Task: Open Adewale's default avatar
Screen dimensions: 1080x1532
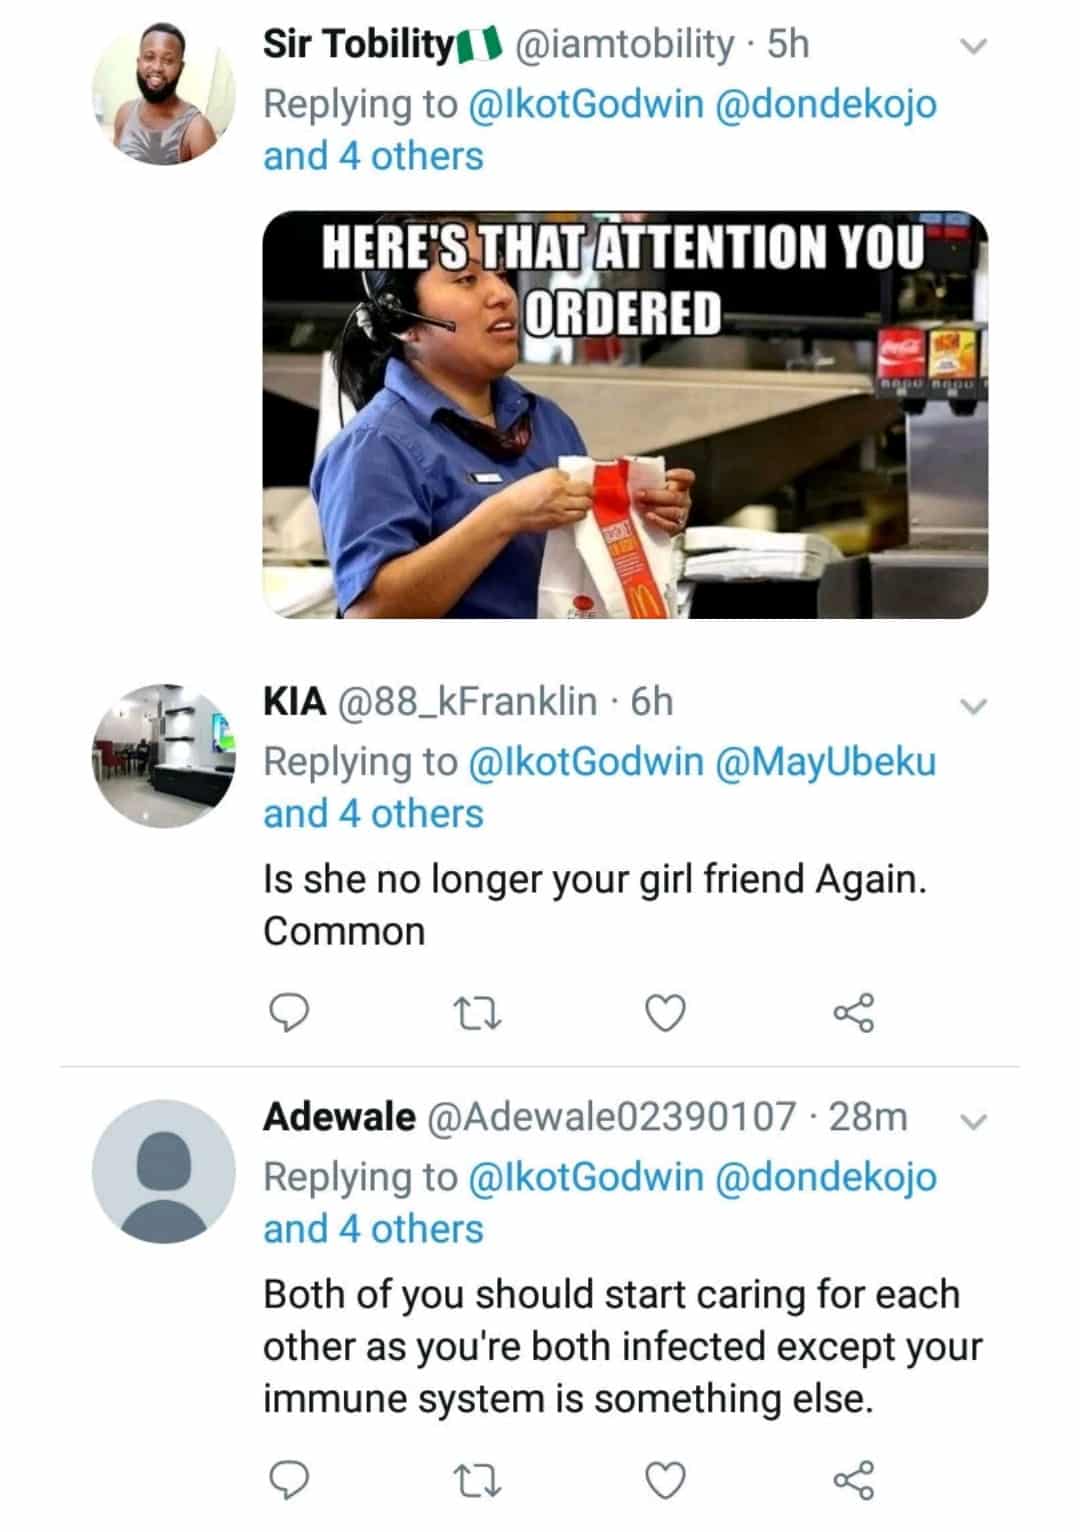Action: click(163, 1171)
